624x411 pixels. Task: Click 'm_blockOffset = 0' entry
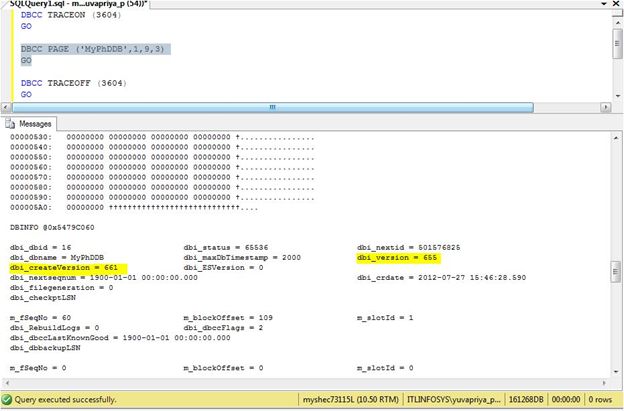pyautogui.click(x=223, y=368)
